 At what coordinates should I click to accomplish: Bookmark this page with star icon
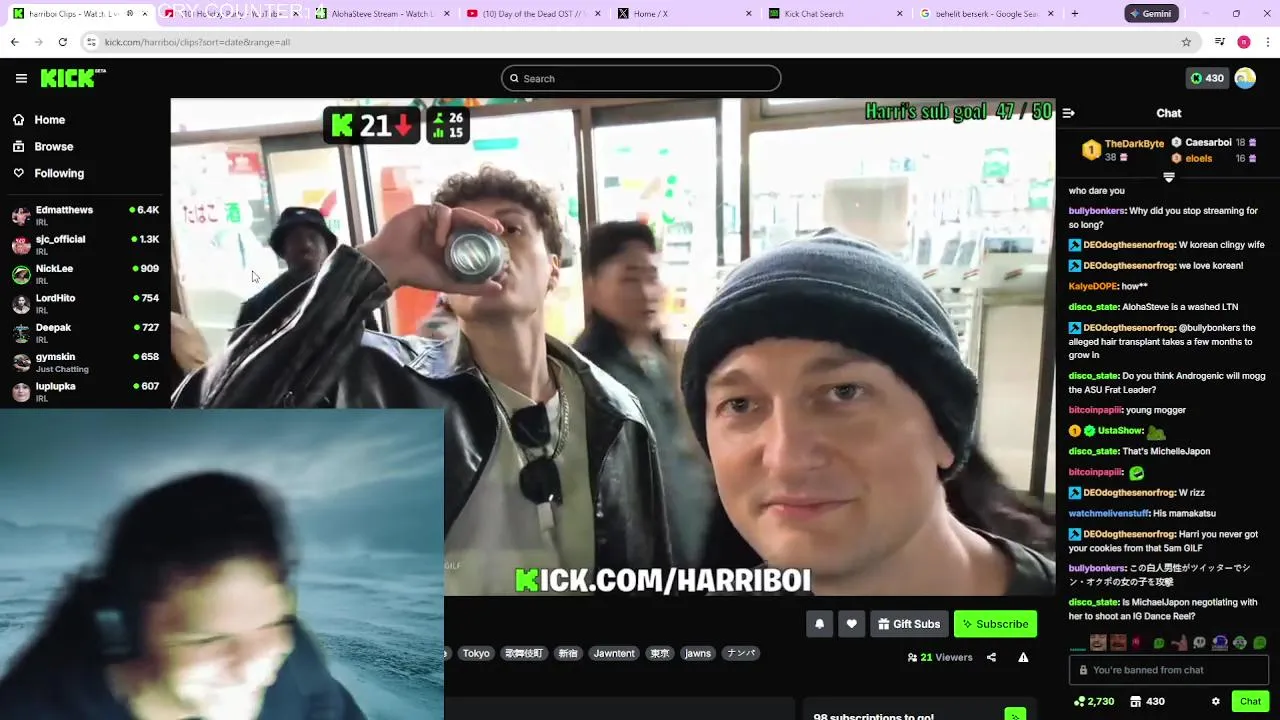click(1186, 42)
